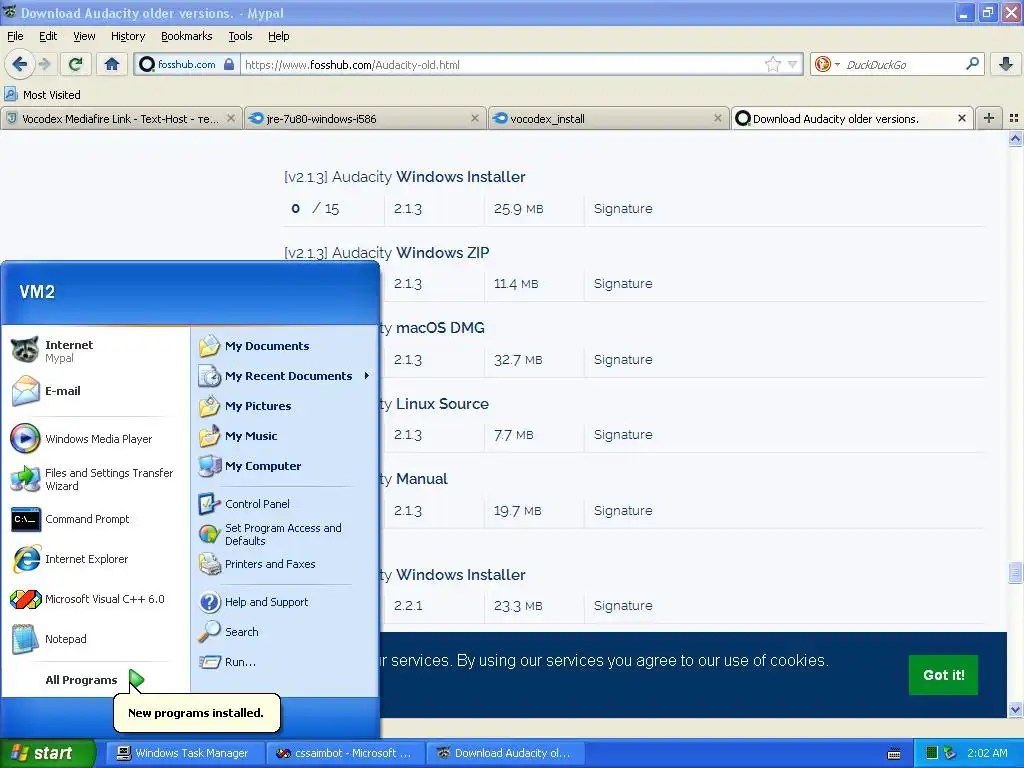Switch to jre-7u80-windows-i586 tab
The width and height of the screenshot is (1024, 768).
pyautogui.click(x=364, y=119)
